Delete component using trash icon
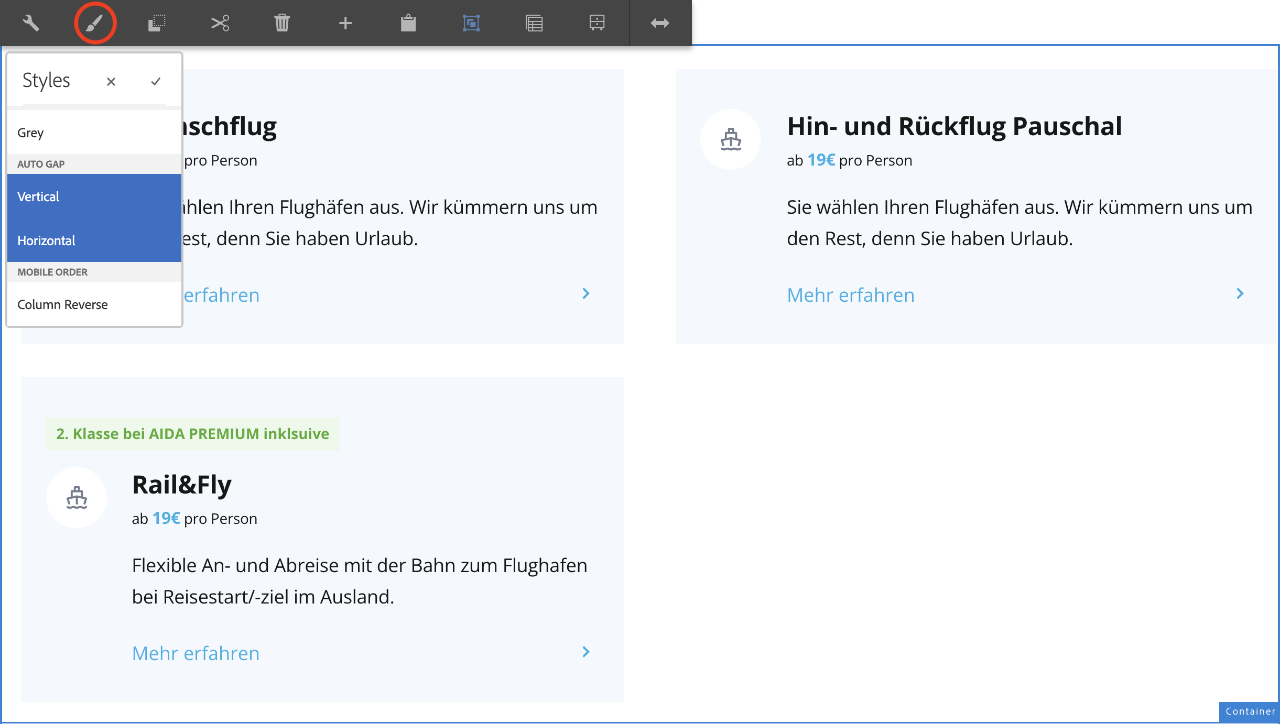Viewport: 1280px width, 724px height. 282,23
